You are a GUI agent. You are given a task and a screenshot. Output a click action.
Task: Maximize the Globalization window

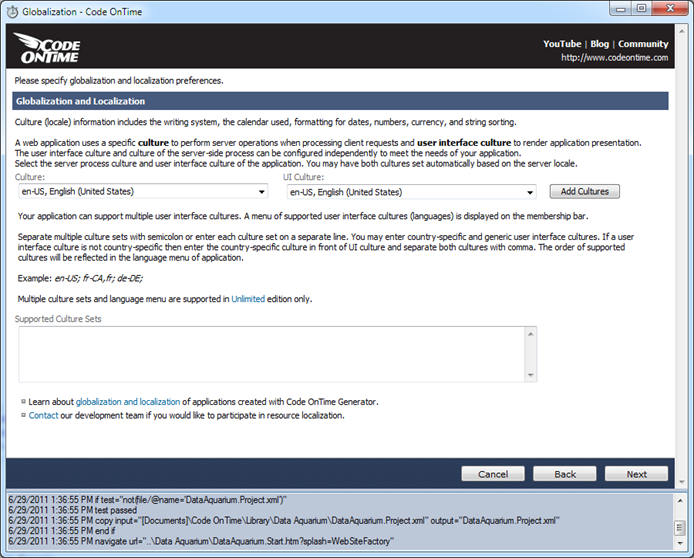click(641, 9)
